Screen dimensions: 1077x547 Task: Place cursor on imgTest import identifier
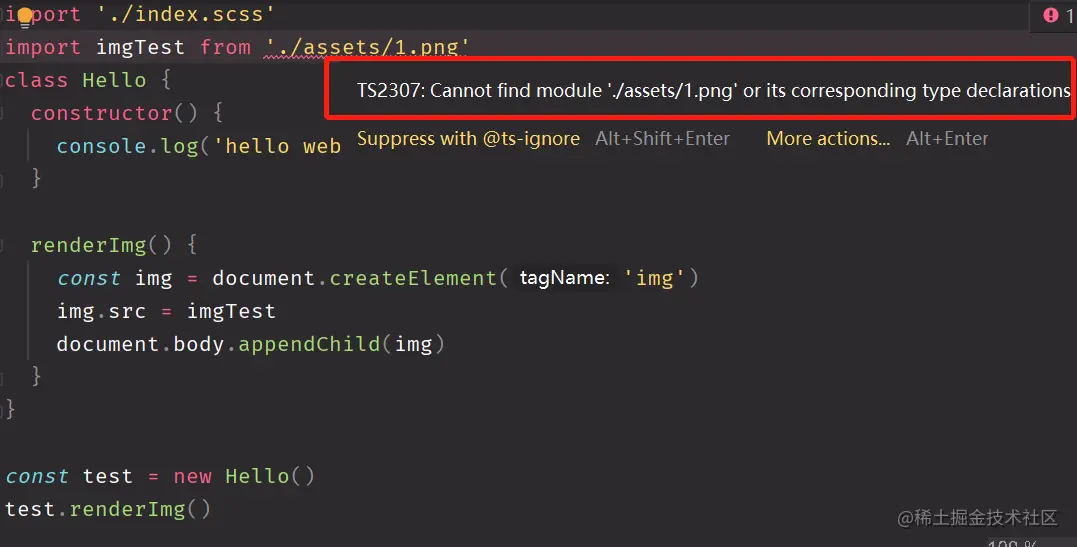140,47
